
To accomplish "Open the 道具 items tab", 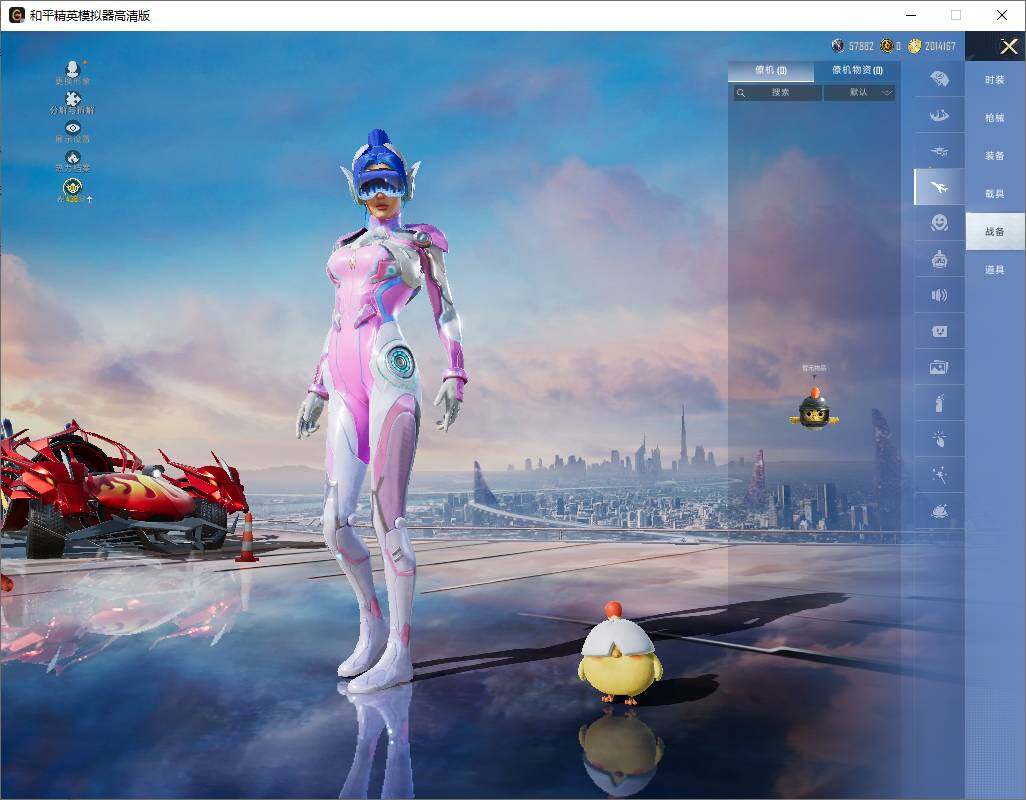I will point(995,270).
